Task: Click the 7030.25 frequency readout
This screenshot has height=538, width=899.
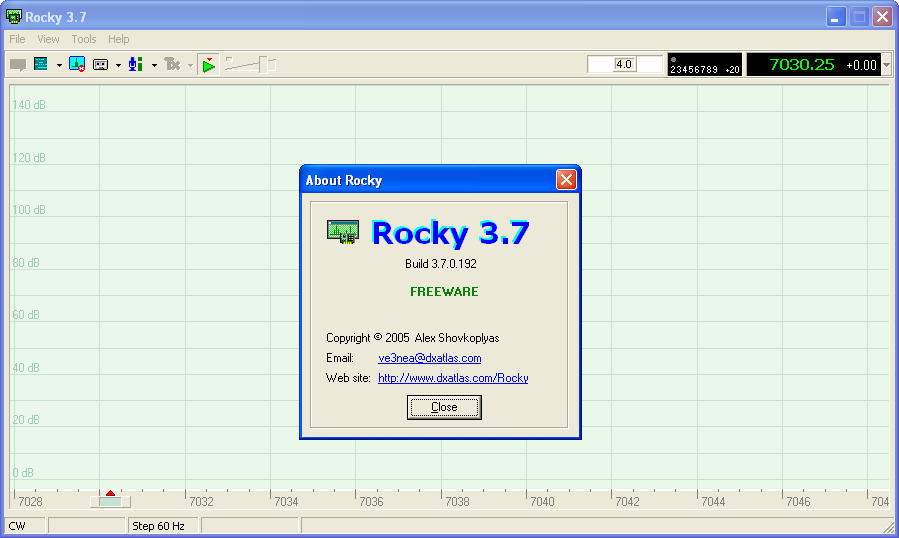Action: coord(801,64)
